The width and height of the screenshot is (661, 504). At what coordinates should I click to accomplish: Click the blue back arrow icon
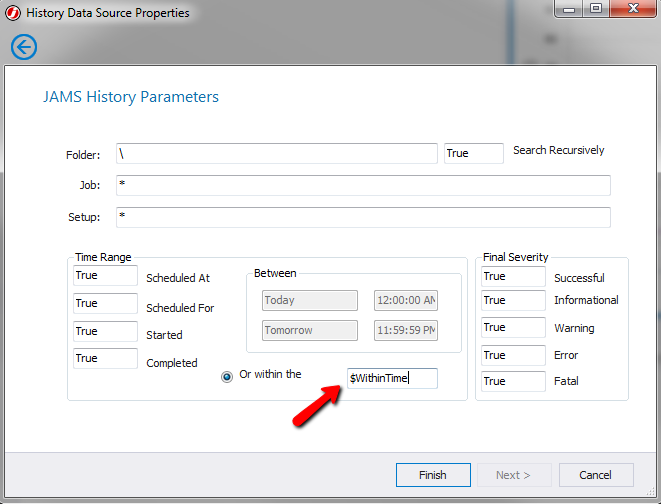click(24, 47)
